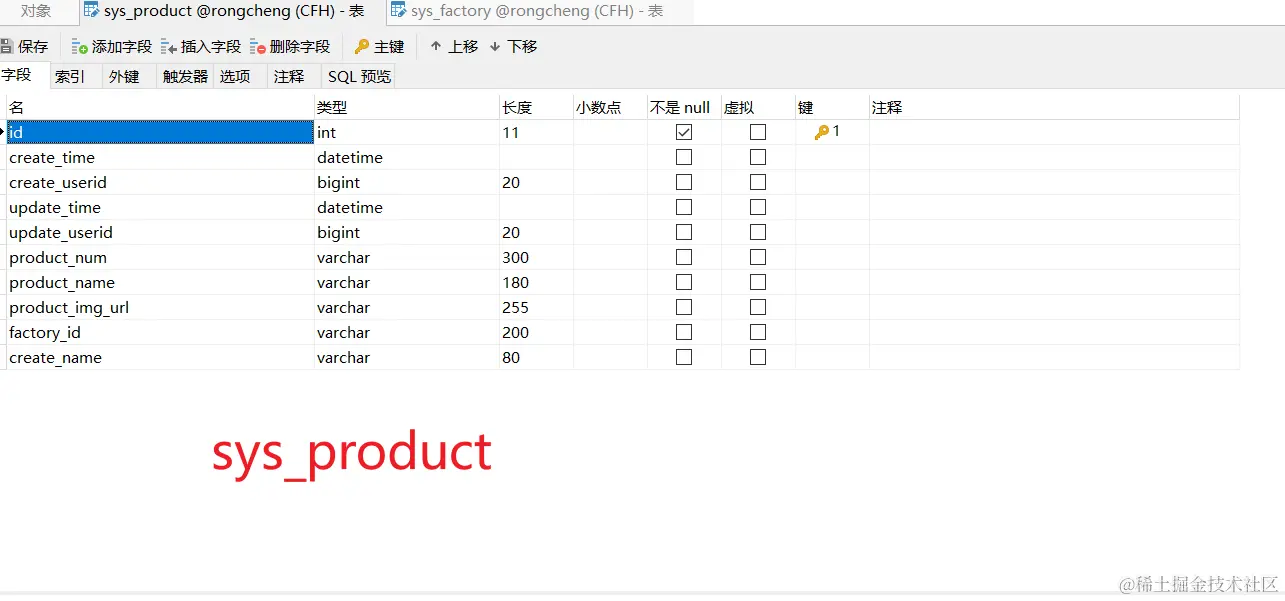This screenshot has width=1285, height=601.
Task: Check Not Null for create_userid
Action: [x=684, y=182]
